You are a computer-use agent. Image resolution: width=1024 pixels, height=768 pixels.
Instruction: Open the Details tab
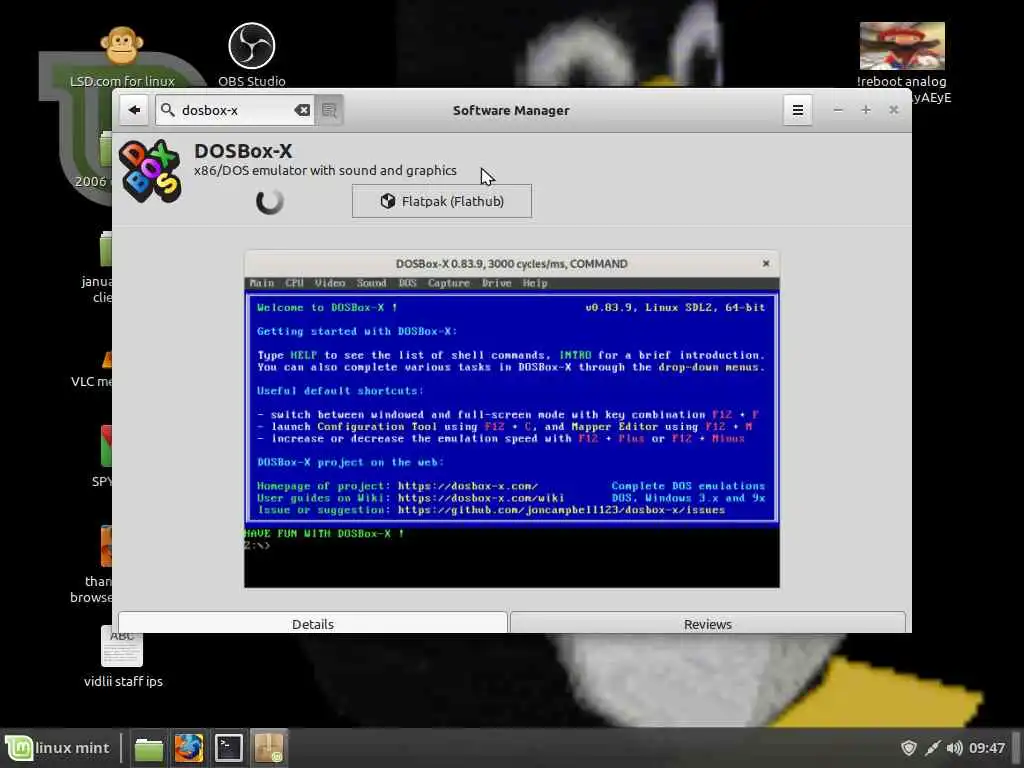click(313, 624)
